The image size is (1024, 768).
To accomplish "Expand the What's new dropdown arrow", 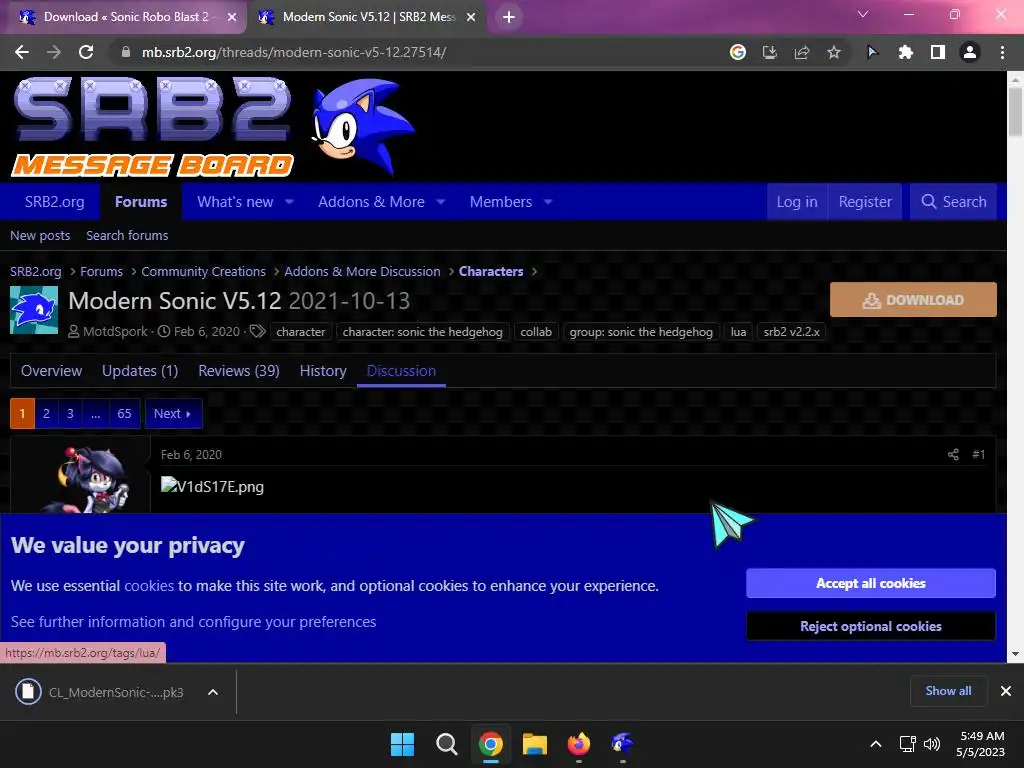I will click(289, 202).
